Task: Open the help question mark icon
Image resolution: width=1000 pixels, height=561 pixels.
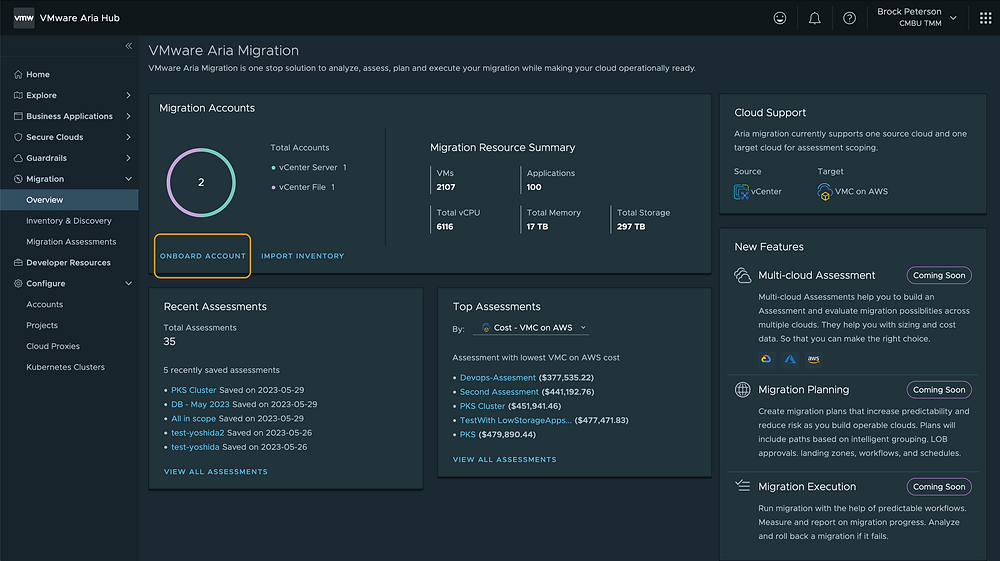Action: pyautogui.click(x=849, y=18)
